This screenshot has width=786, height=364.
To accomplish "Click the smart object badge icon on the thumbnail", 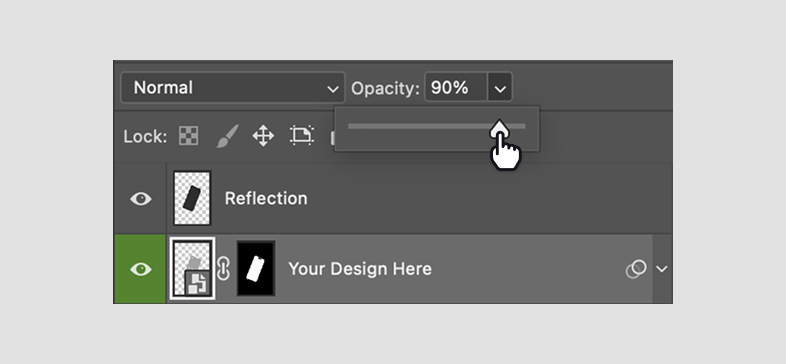I will point(199,284).
